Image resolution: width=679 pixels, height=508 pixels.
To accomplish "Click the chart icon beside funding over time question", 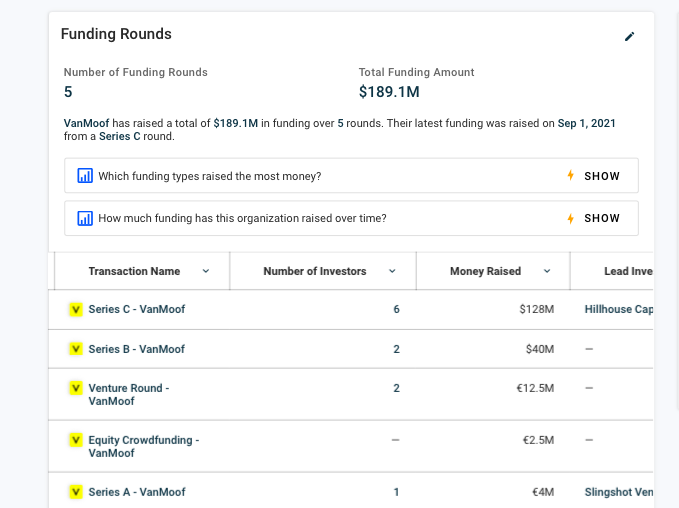I will click(x=85, y=218).
